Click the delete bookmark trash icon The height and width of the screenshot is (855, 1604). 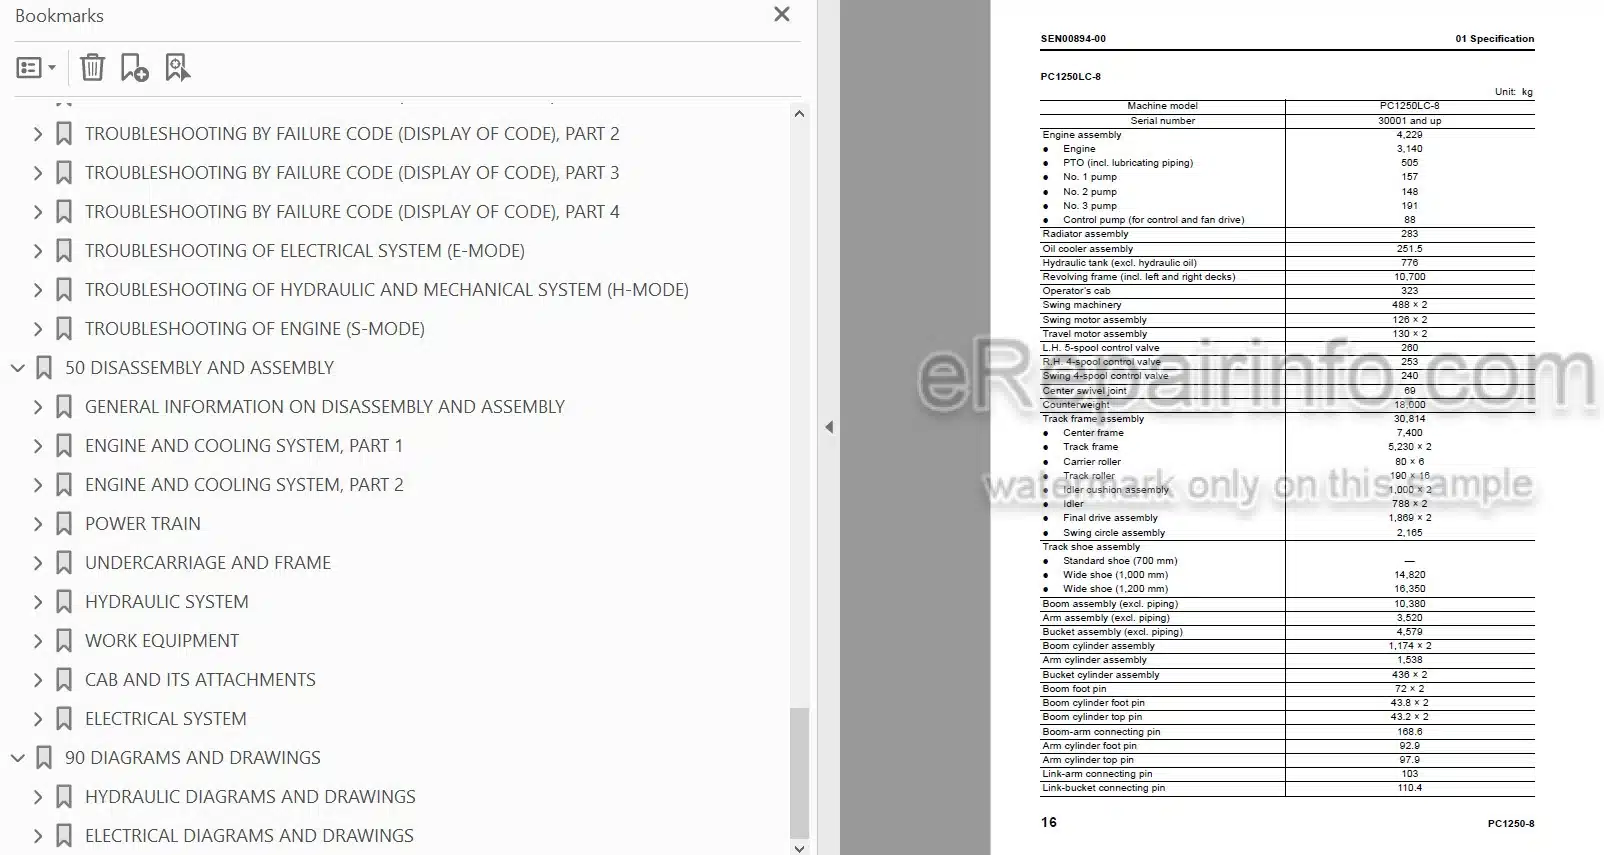point(92,67)
